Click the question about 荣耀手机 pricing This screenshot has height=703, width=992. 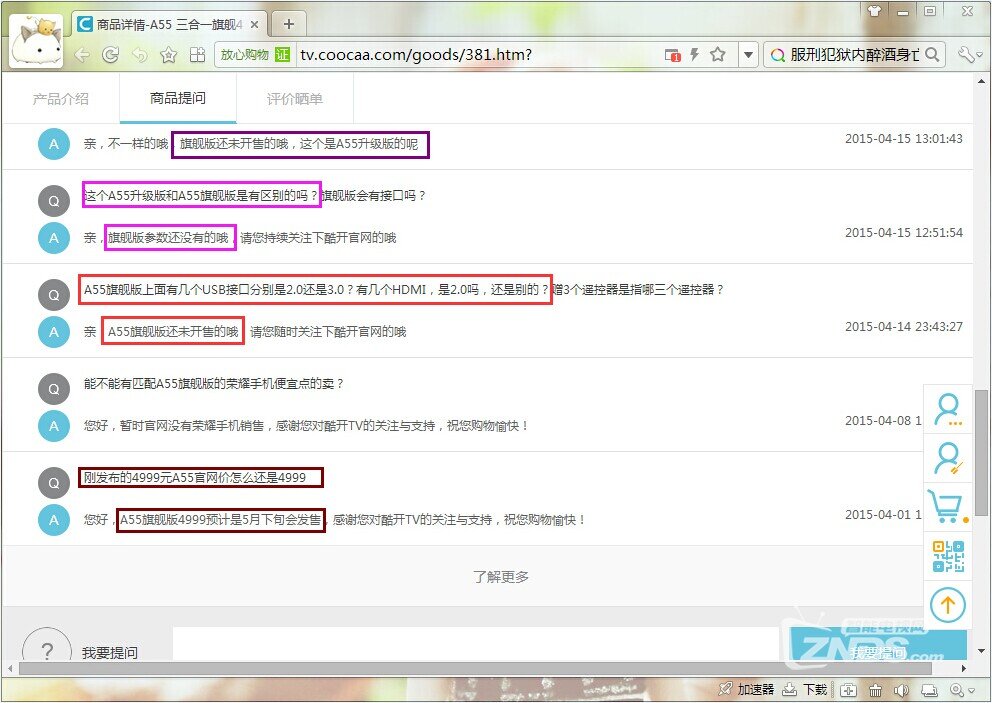214,383
